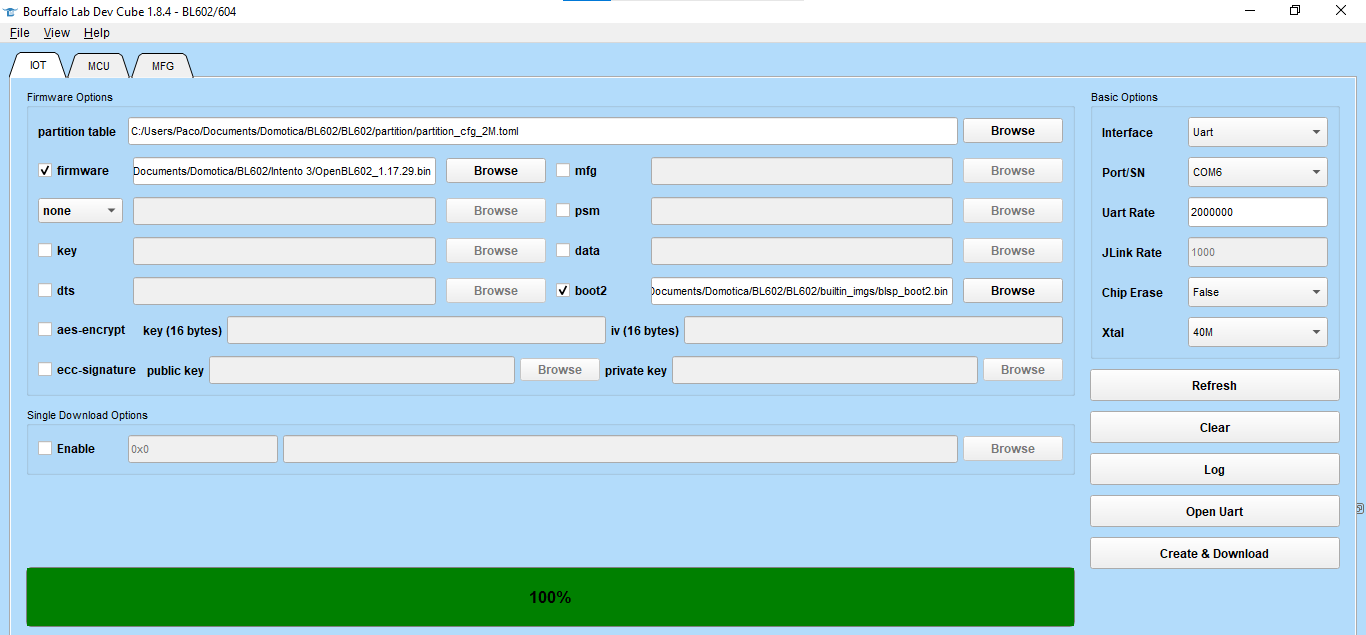Screen dimensions: 1366x635
Task: Click the Clear button
Action: pos(1214,428)
